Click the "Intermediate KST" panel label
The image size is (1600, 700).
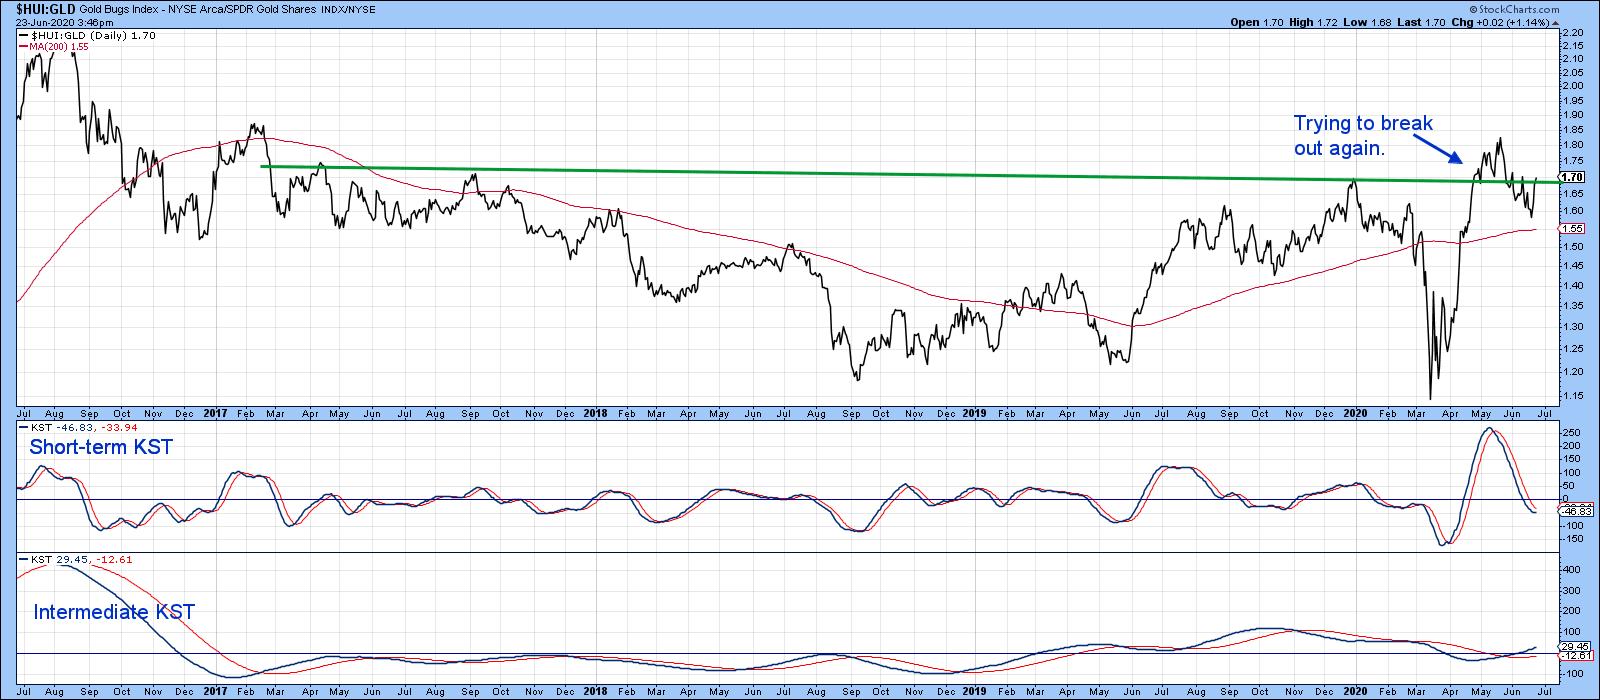114,612
